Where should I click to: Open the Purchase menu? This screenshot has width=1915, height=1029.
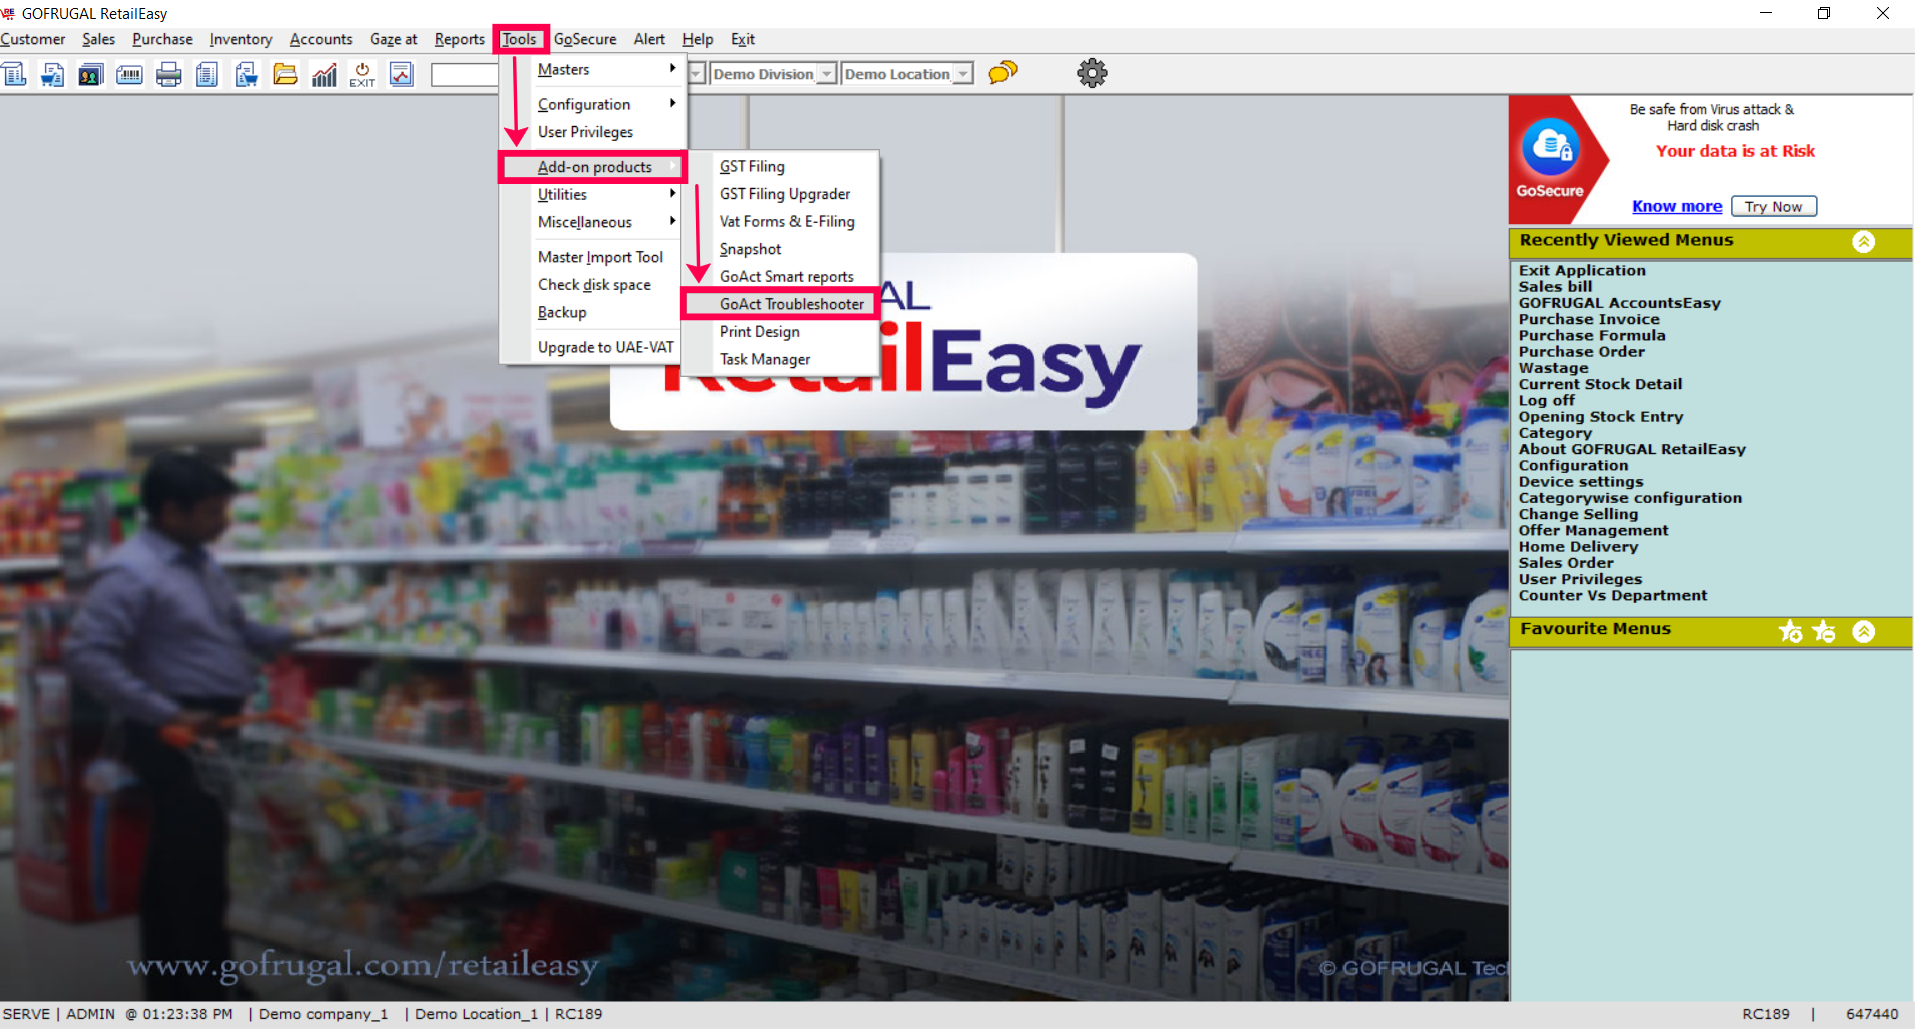(162, 39)
